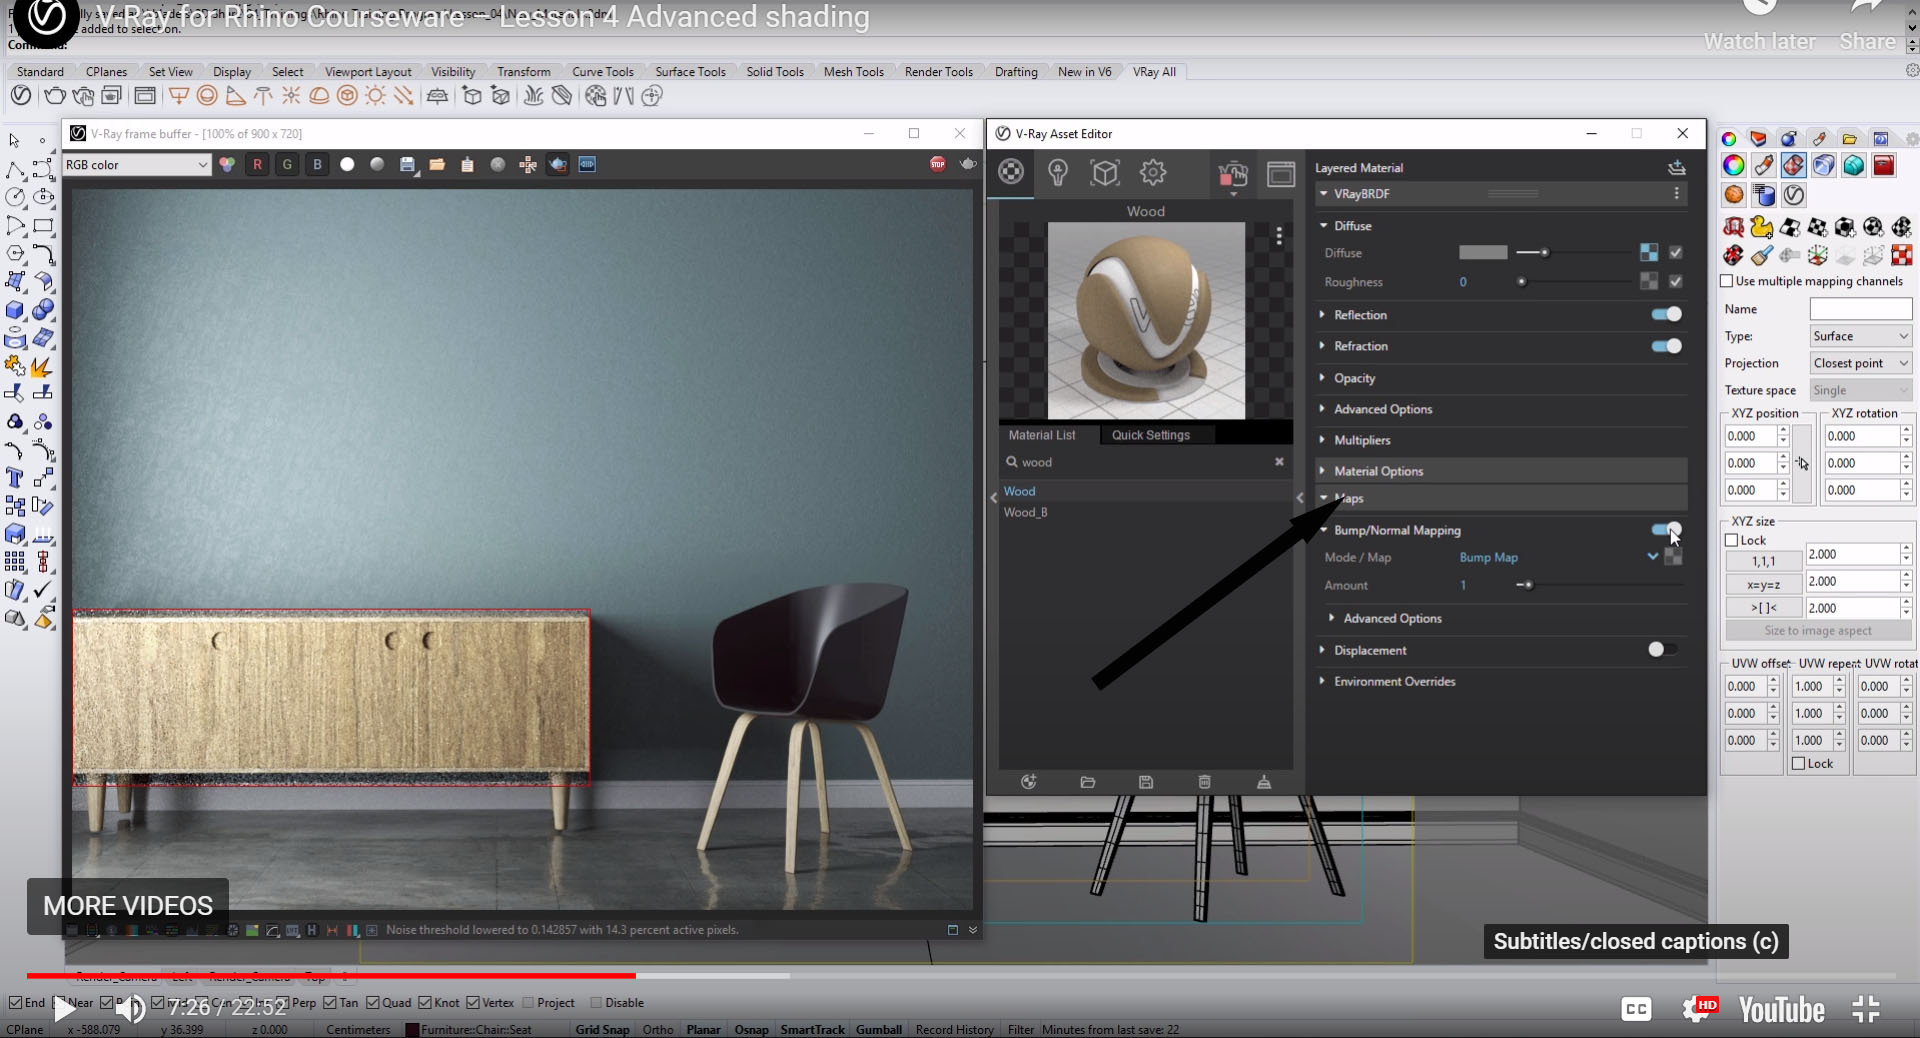Click the V-Ray dome light icon in toolbar
The image size is (1920, 1038).
pos(319,95)
